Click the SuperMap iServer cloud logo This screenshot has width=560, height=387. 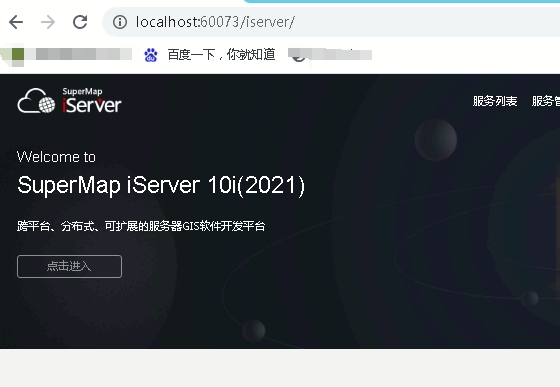[36, 101]
